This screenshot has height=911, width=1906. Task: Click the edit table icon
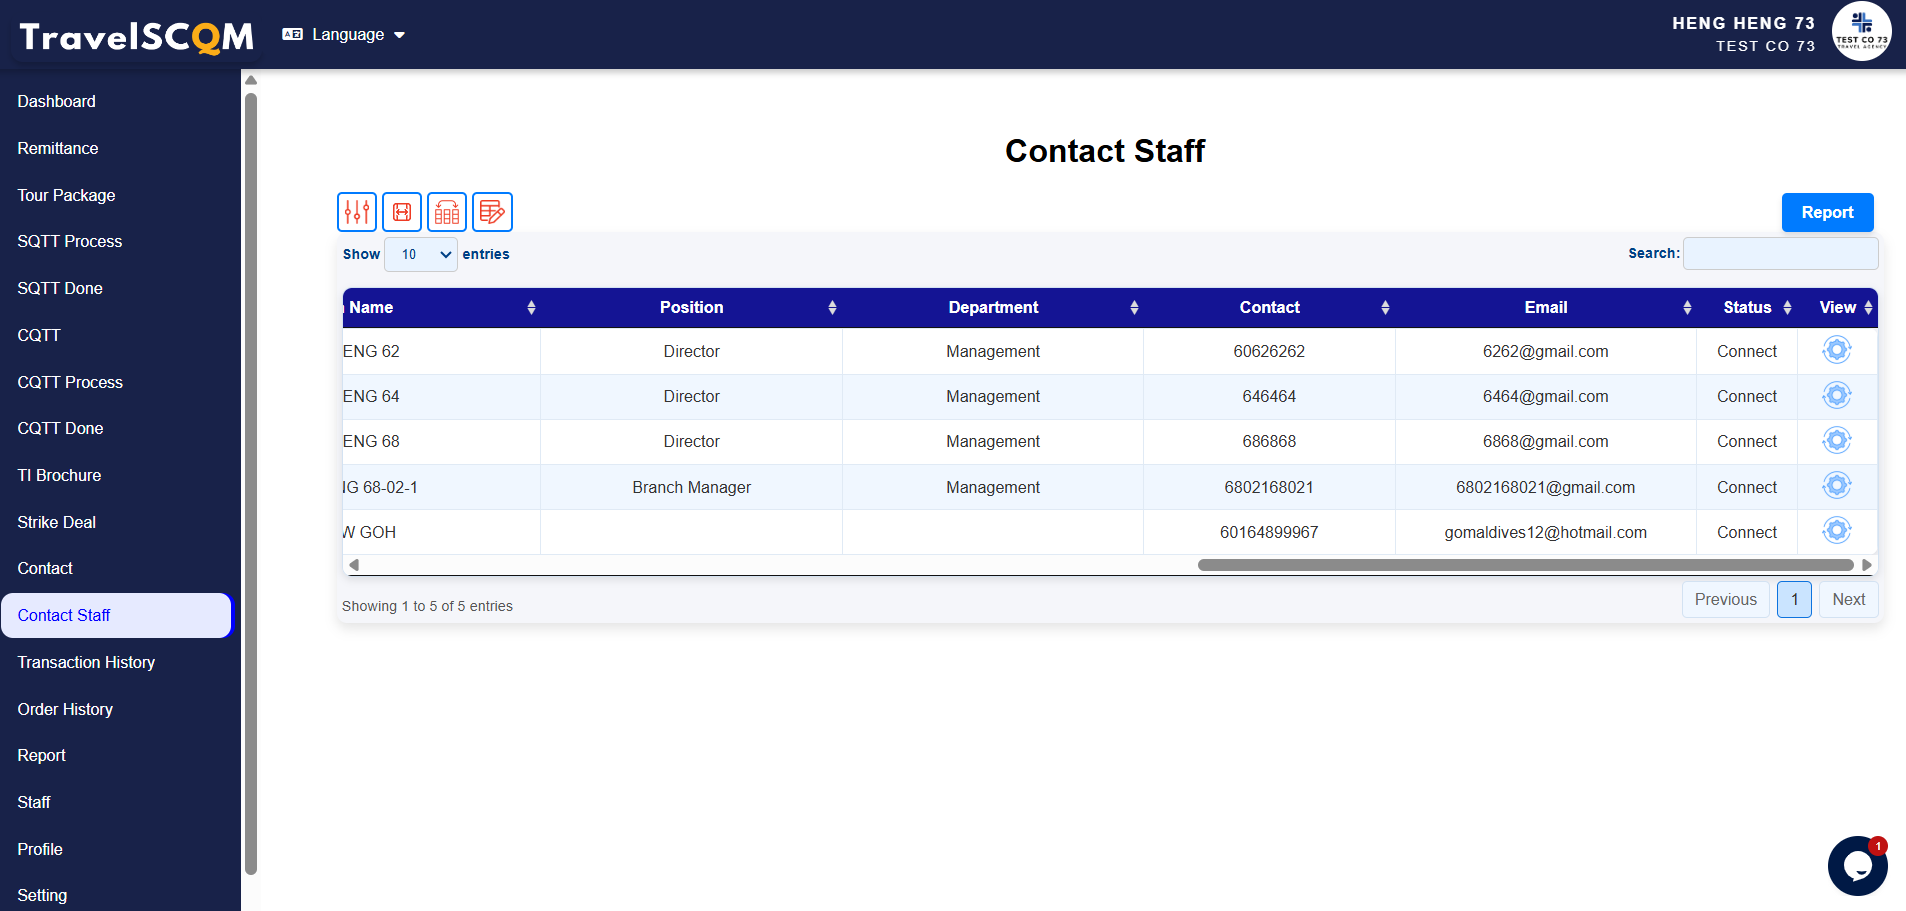click(492, 212)
